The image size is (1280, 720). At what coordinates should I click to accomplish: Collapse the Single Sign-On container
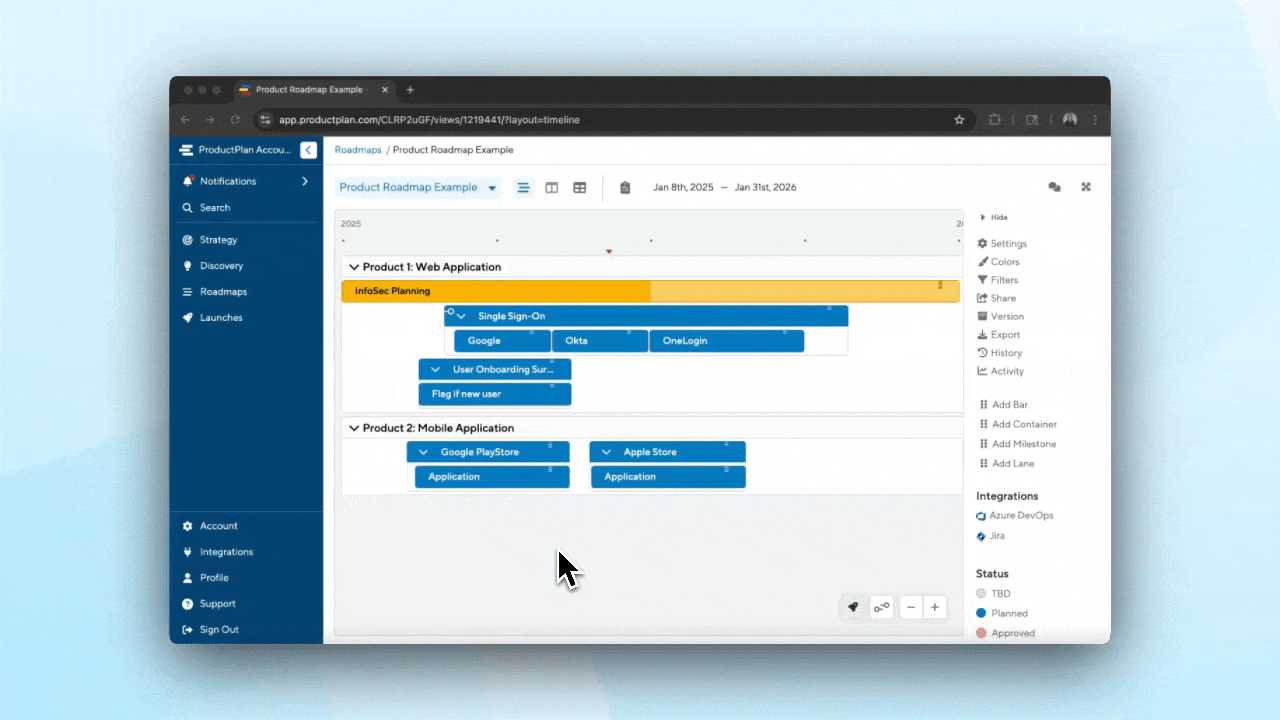(x=461, y=316)
